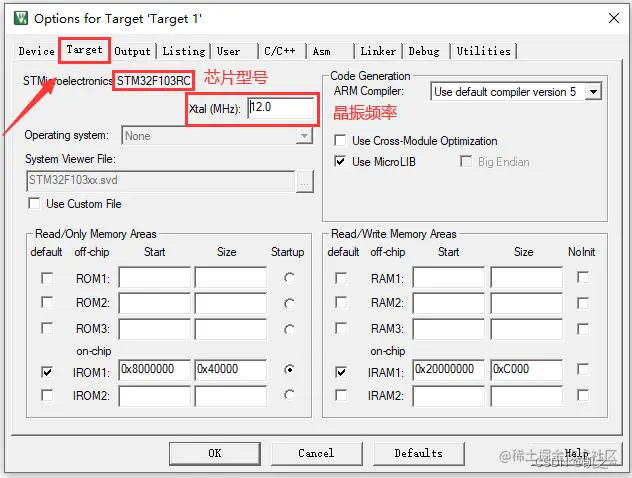Viewport: 632px width, 478px height.
Task: Click the ROM2 Start field
Action: tap(154, 303)
